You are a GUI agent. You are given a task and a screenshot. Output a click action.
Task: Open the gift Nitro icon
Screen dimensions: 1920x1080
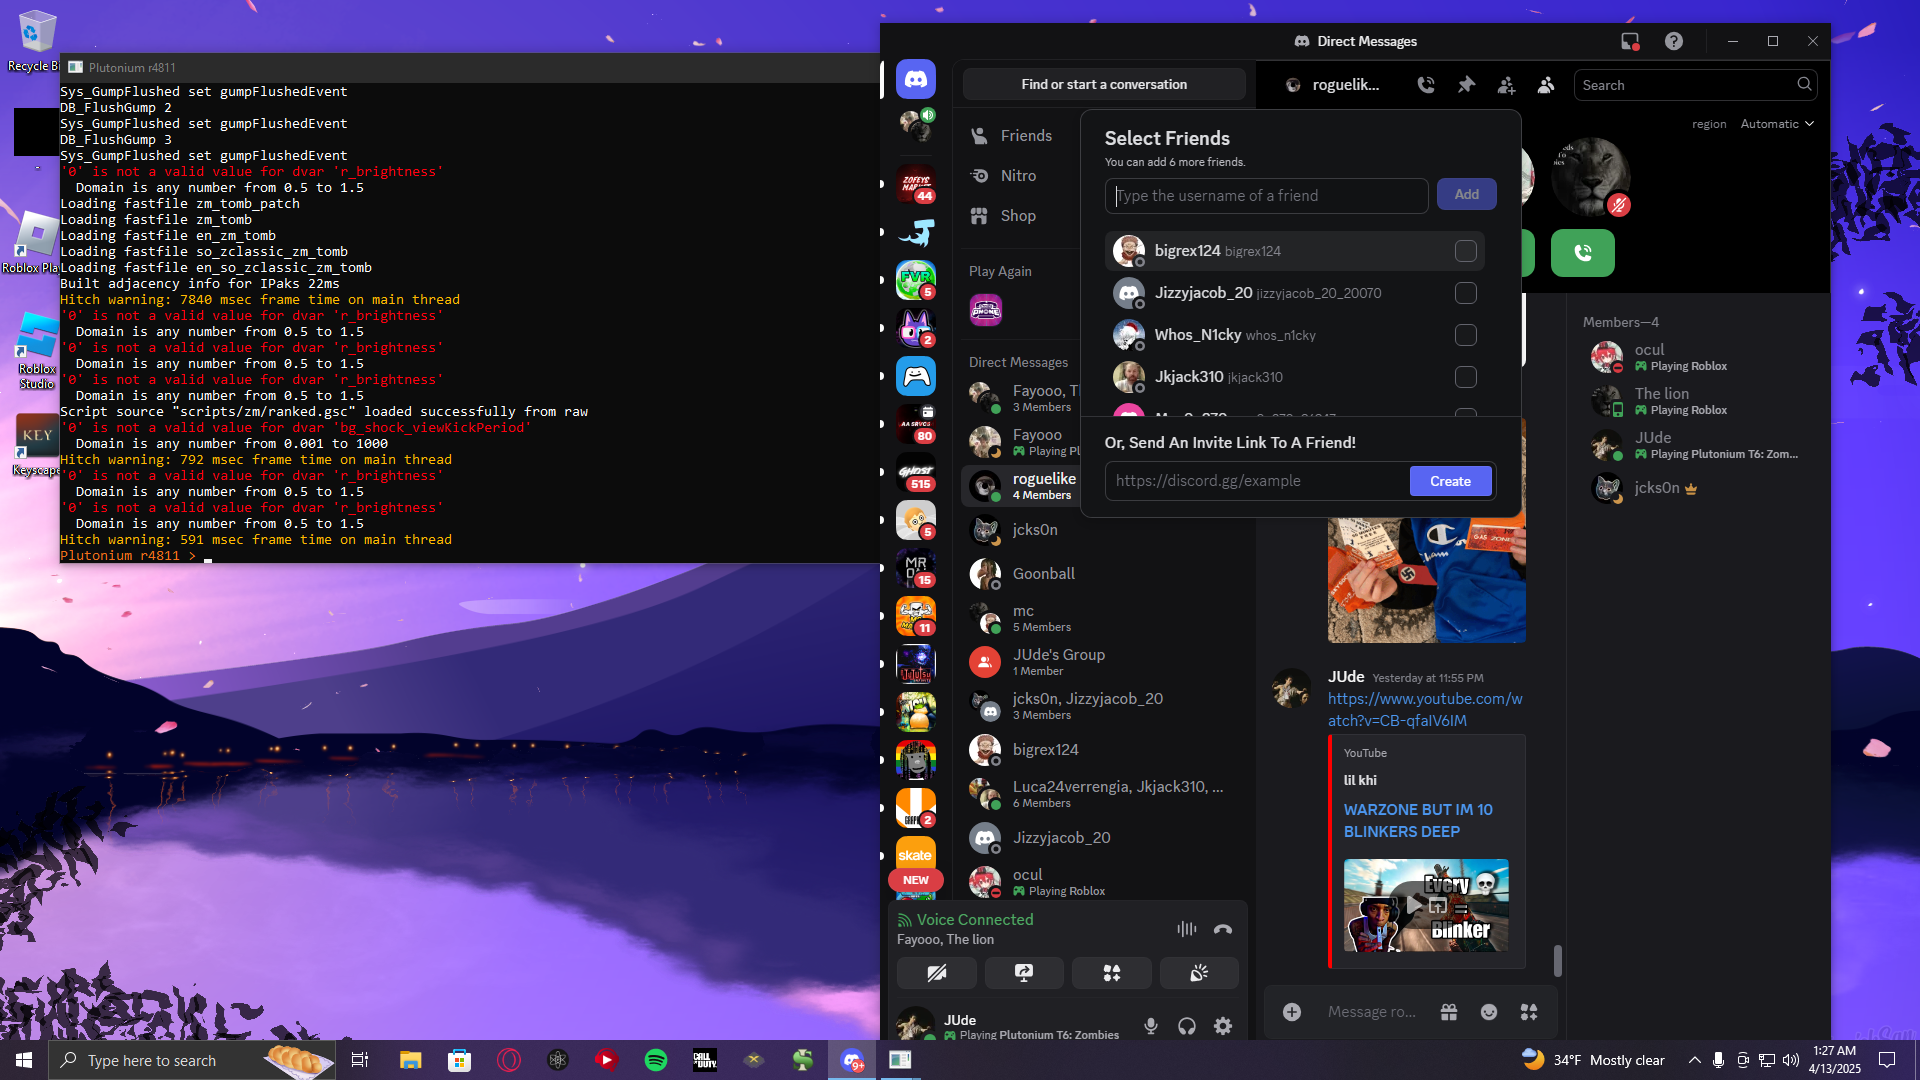click(x=1449, y=1012)
